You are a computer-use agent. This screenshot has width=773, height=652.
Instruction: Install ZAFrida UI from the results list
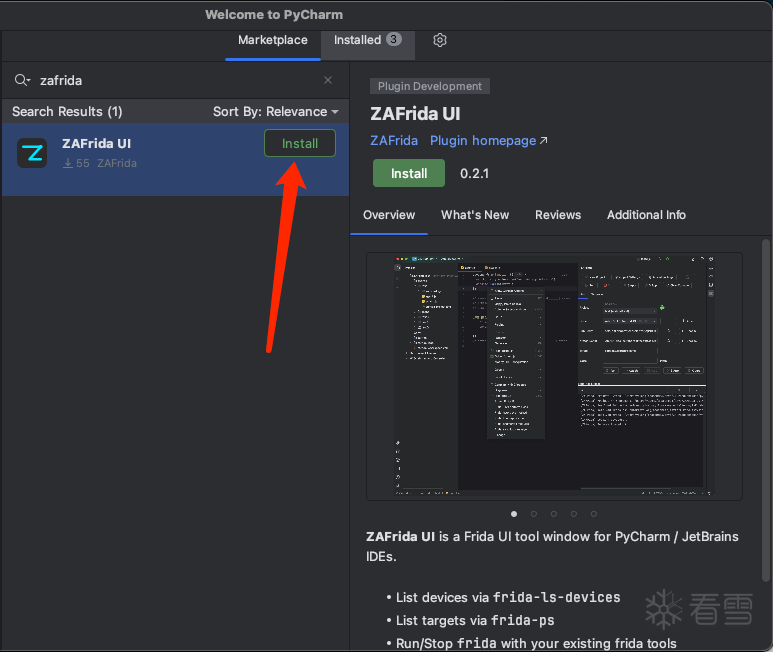tap(299, 143)
